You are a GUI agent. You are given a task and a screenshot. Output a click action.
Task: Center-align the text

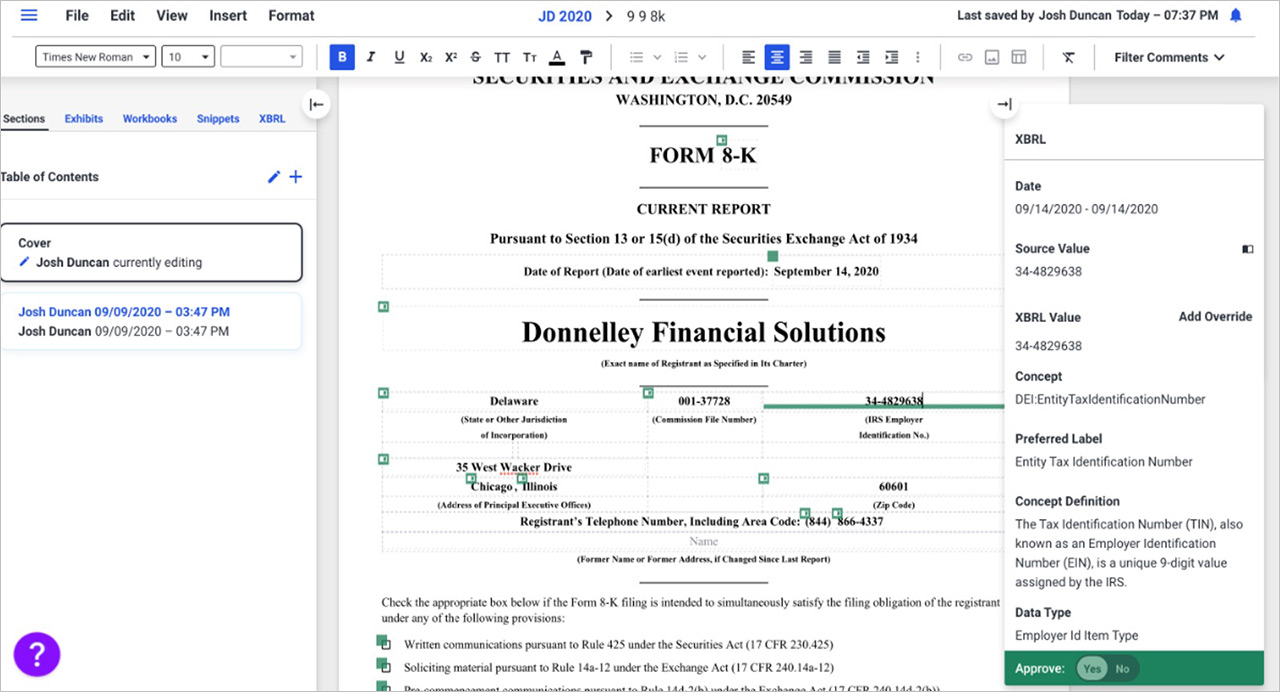click(x=777, y=57)
